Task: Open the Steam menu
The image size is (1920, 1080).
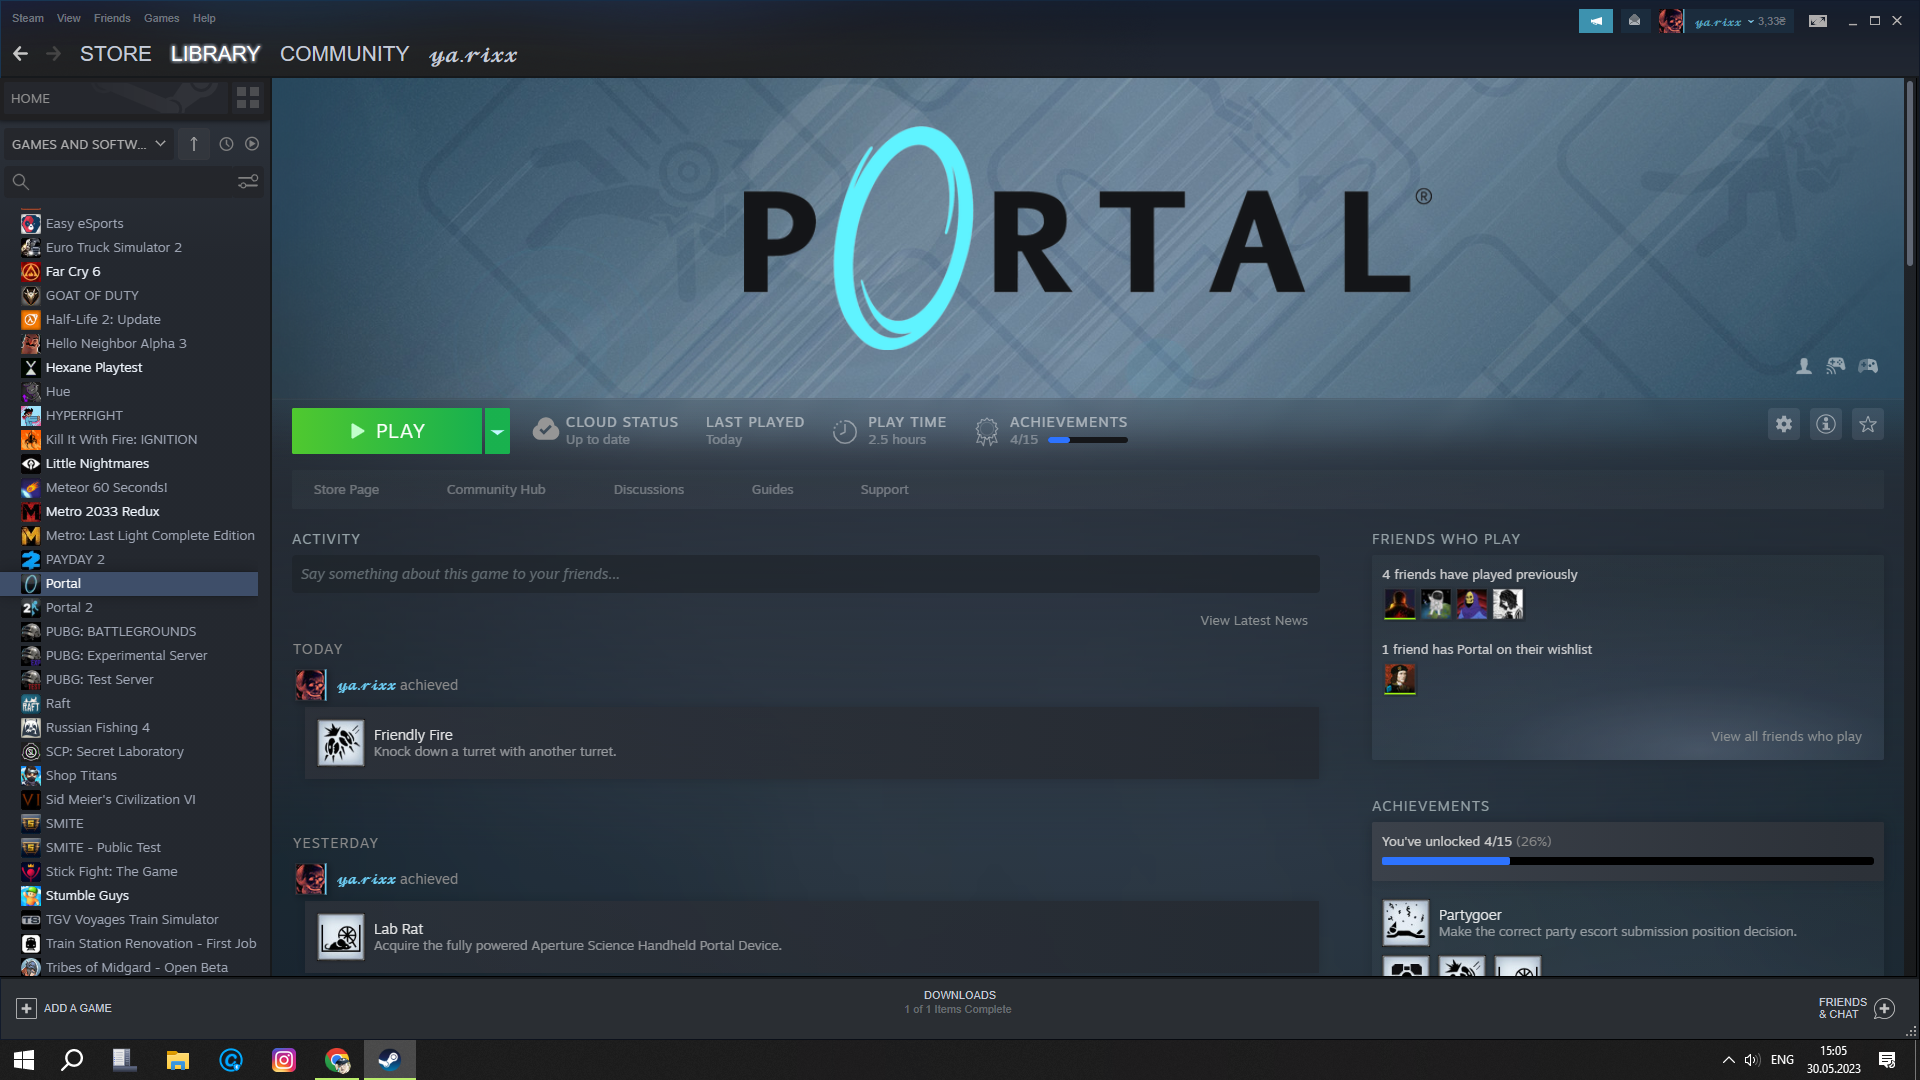Action: tap(28, 18)
